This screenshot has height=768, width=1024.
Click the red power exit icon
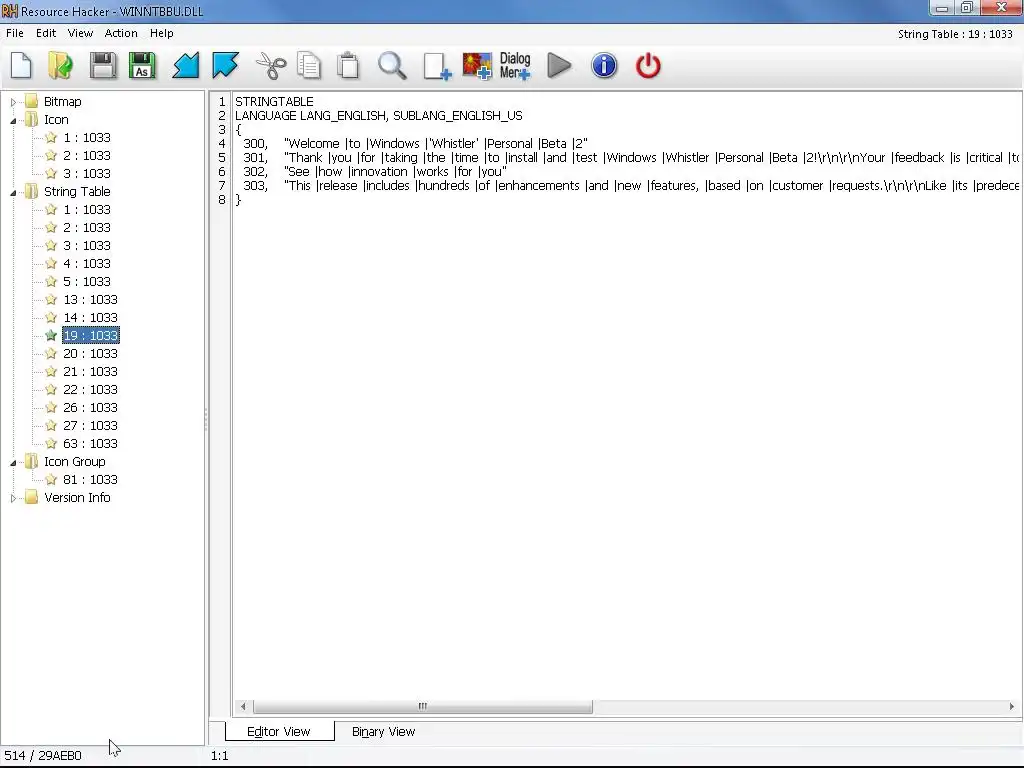[x=648, y=66]
